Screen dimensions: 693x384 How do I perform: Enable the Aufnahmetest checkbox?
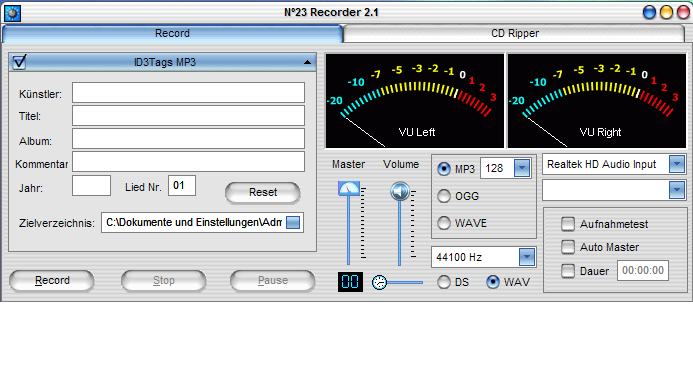point(568,224)
